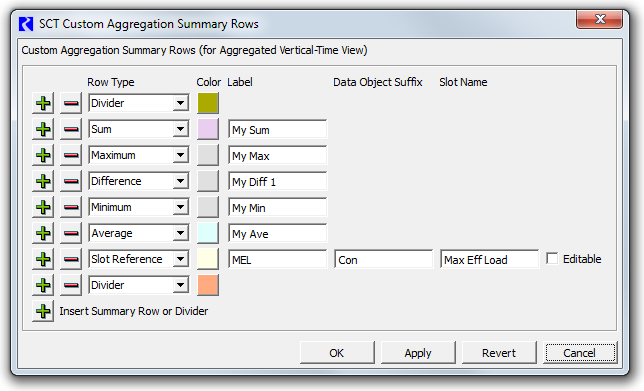
Task: Click the plus icon on the olive Divider row
Action: click(43, 103)
